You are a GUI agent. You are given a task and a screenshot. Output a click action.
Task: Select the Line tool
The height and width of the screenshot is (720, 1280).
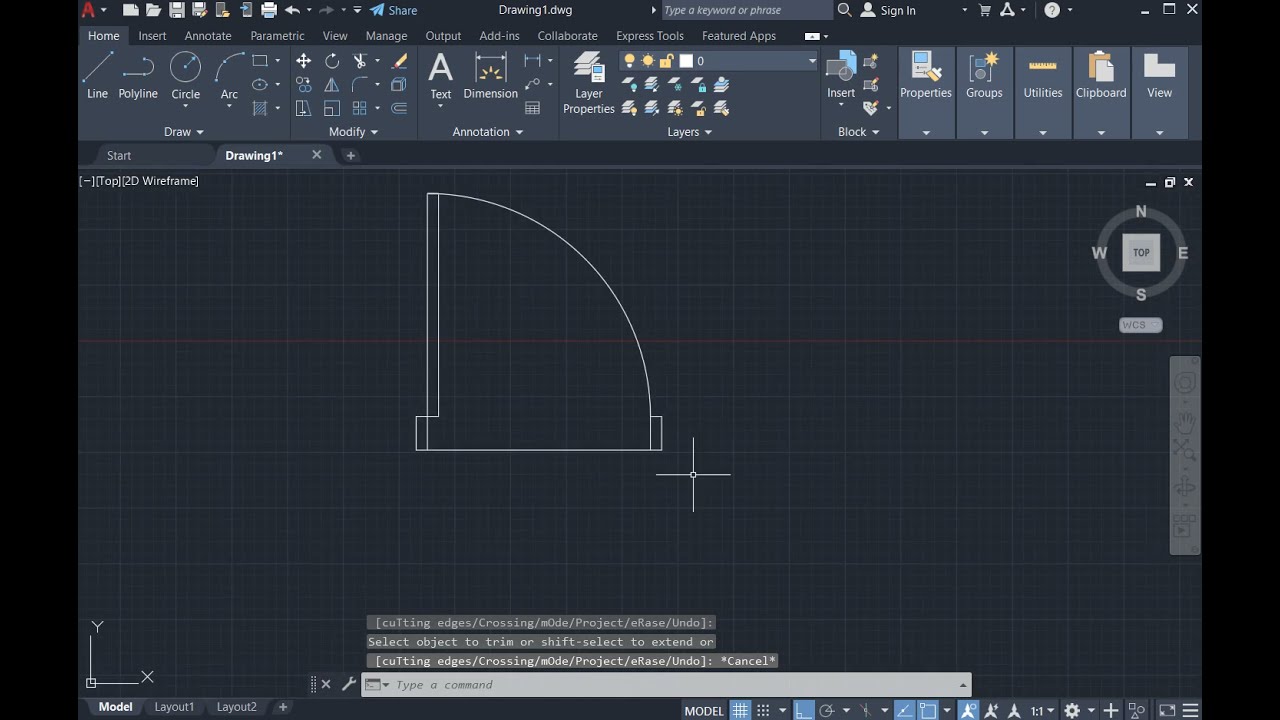pos(97,76)
